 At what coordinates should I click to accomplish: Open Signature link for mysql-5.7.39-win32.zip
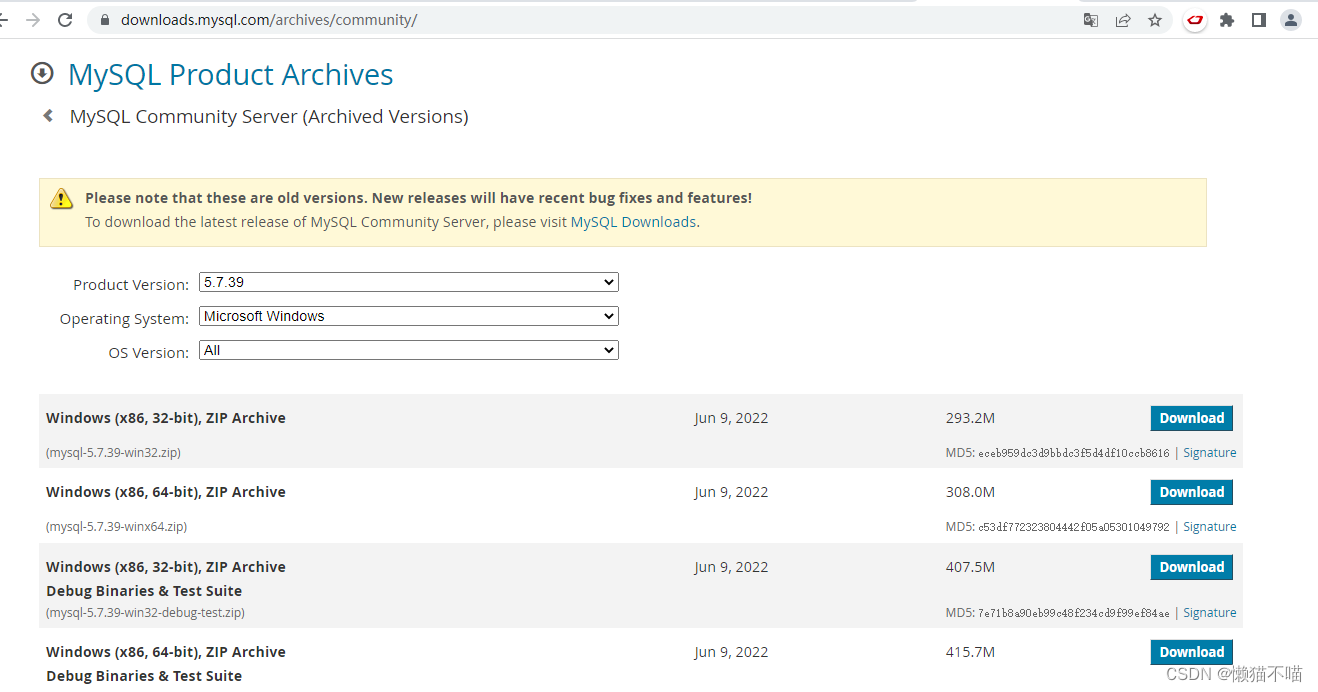(x=1210, y=453)
